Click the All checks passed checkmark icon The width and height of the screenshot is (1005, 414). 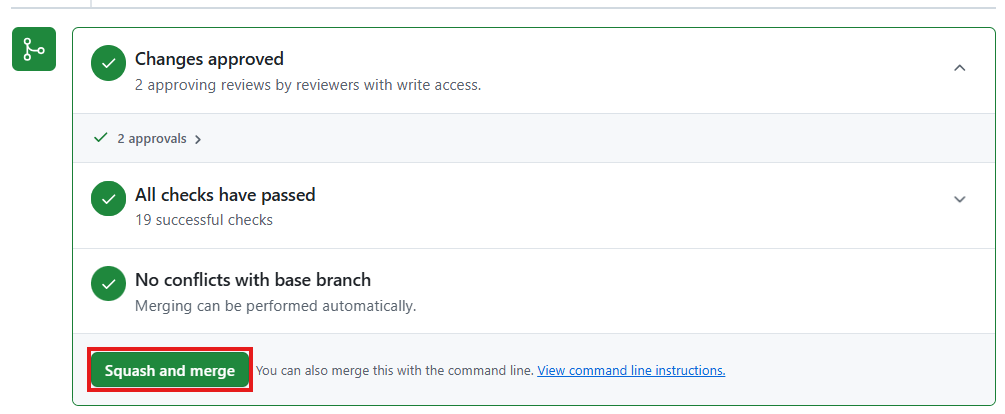click(108, 198)
